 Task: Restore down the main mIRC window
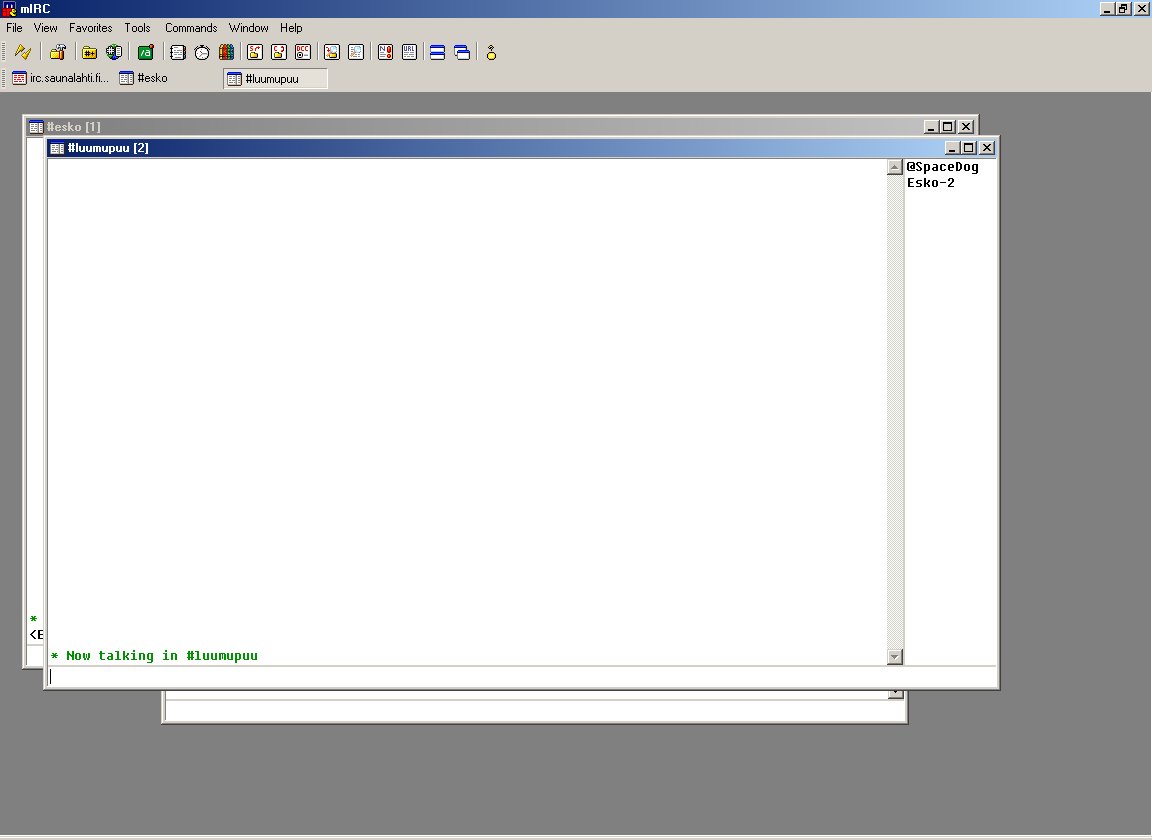coord(1123,9)
